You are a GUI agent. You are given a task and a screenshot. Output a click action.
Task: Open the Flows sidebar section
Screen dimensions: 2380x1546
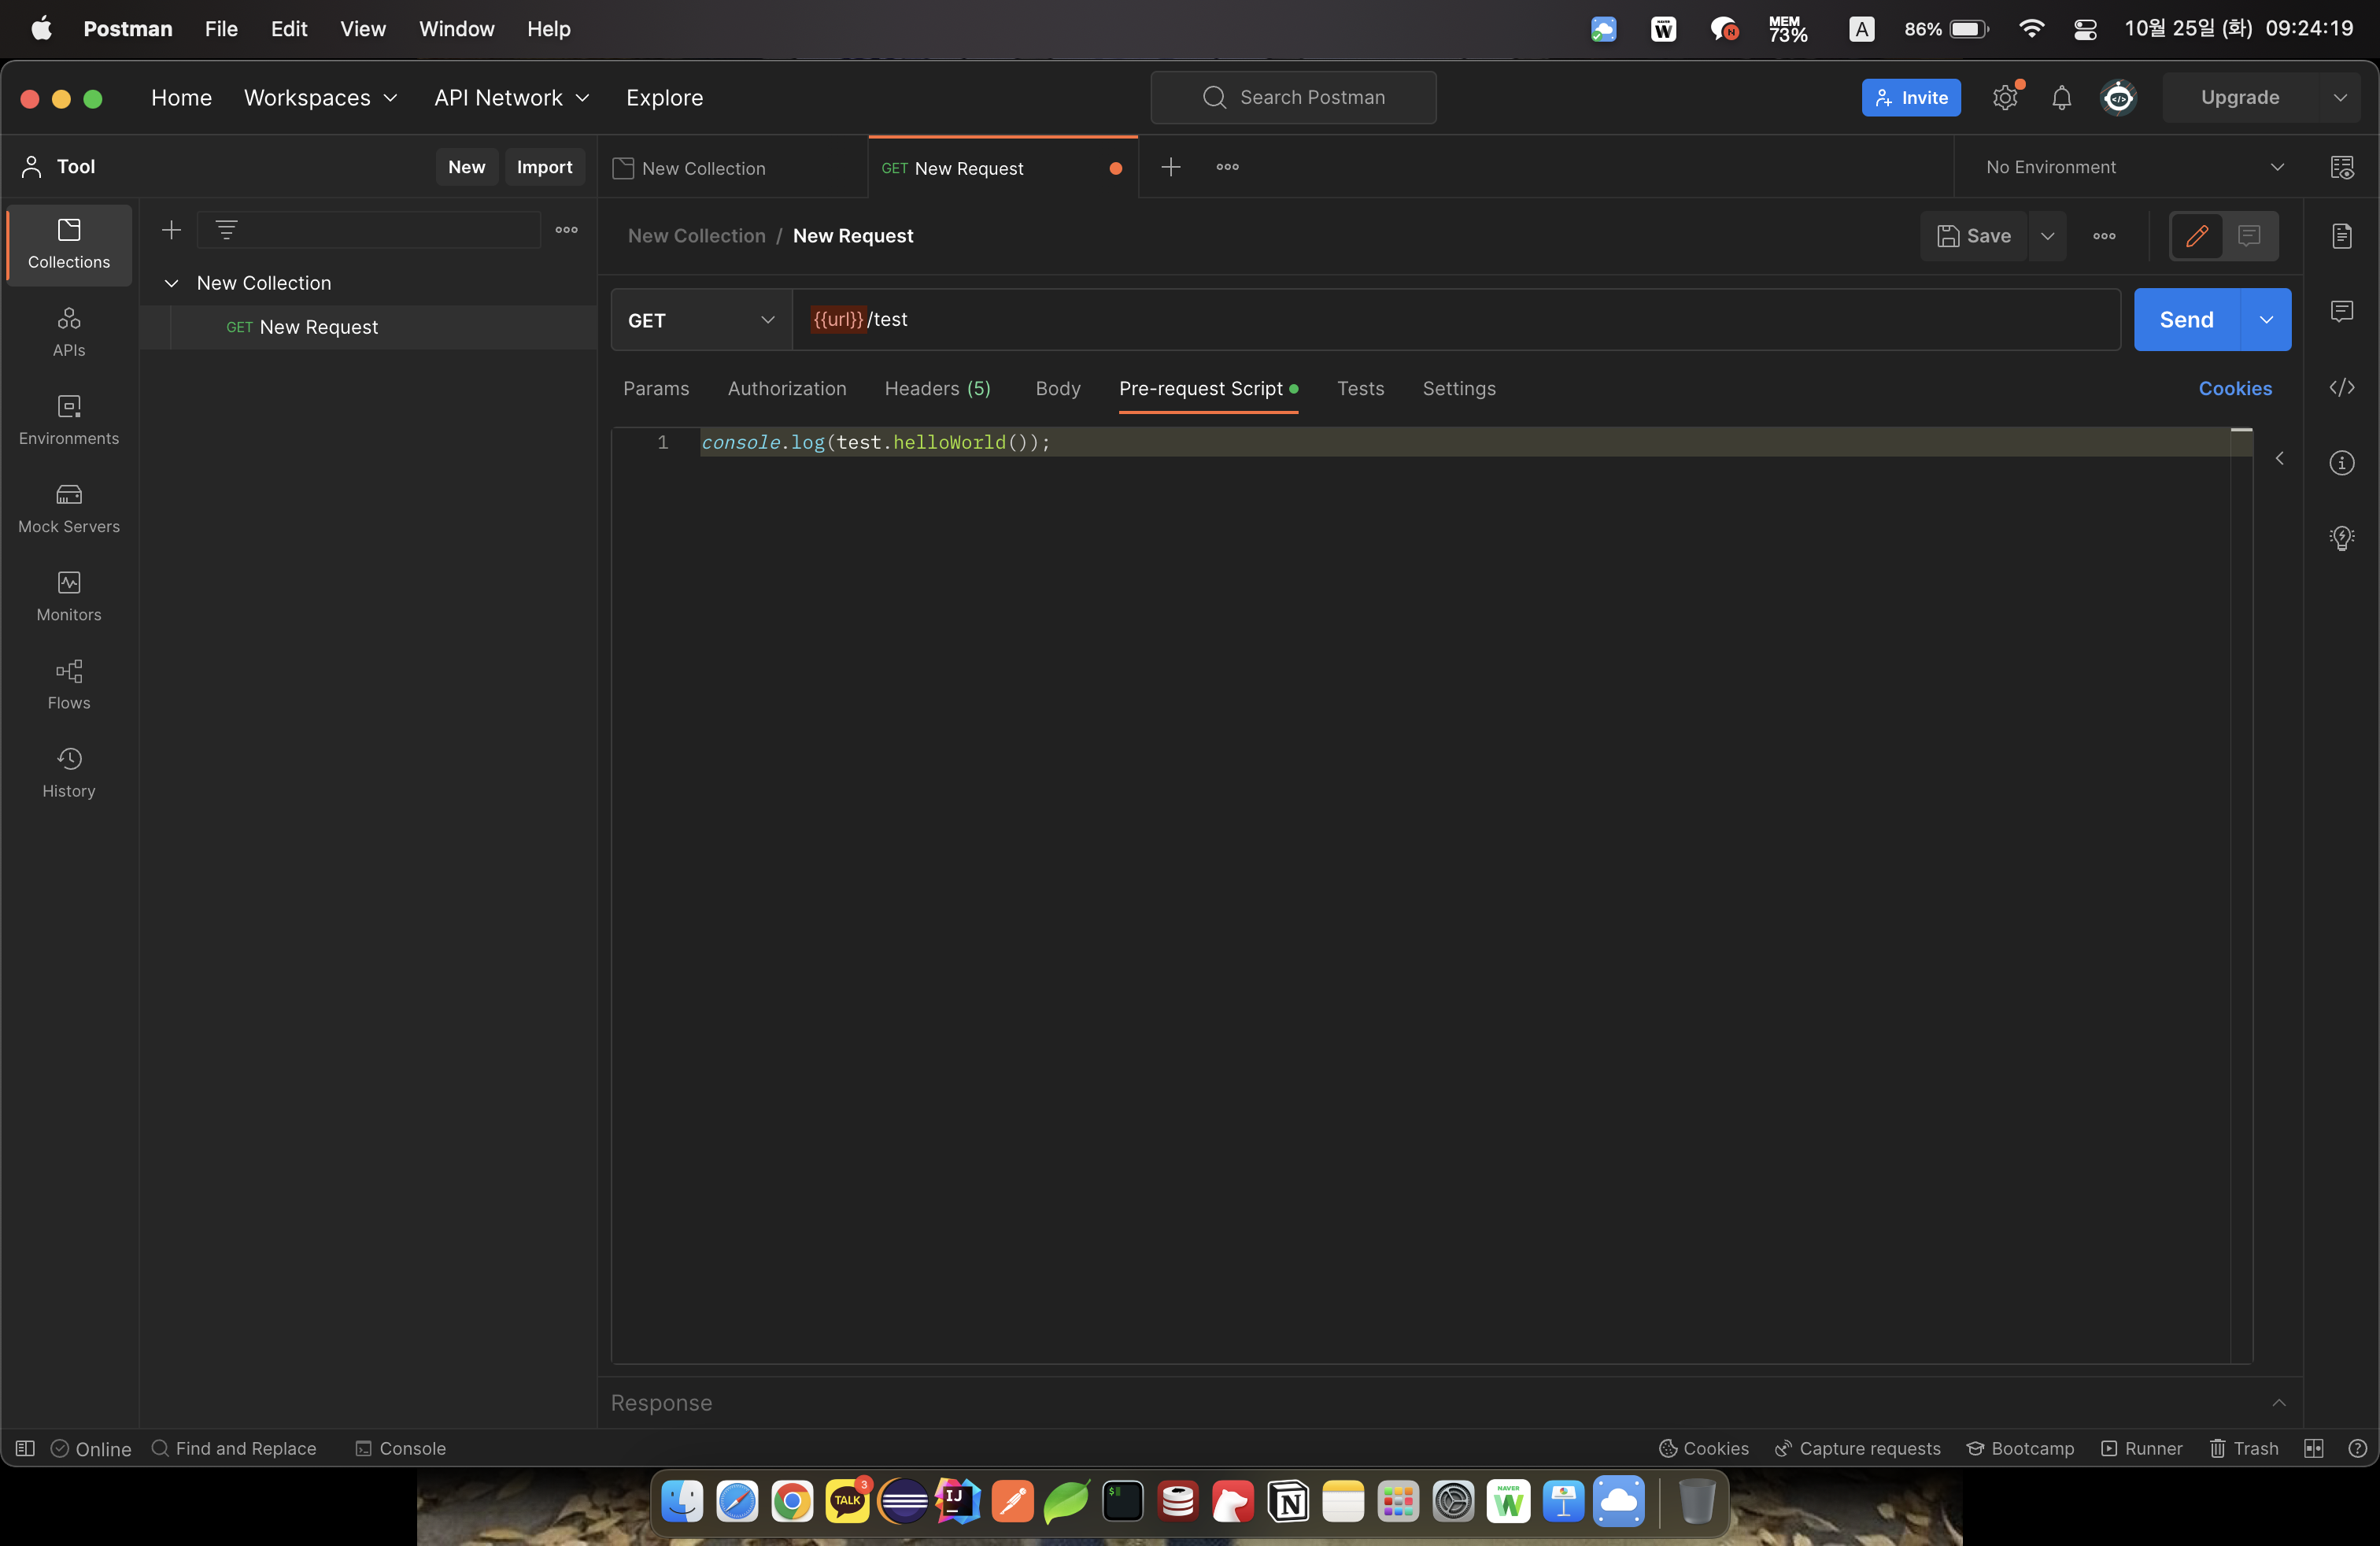[x=69, y=684]
